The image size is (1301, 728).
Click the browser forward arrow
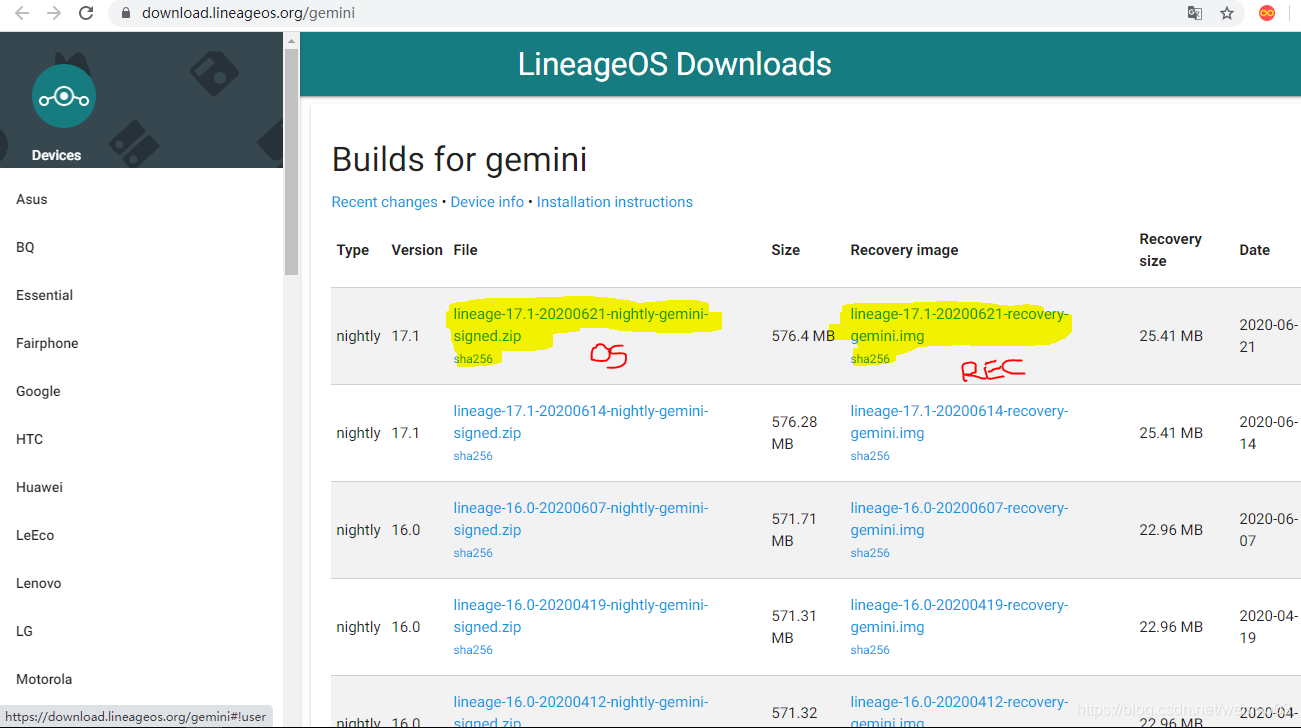pyautogui.click(x=54, y=13)
